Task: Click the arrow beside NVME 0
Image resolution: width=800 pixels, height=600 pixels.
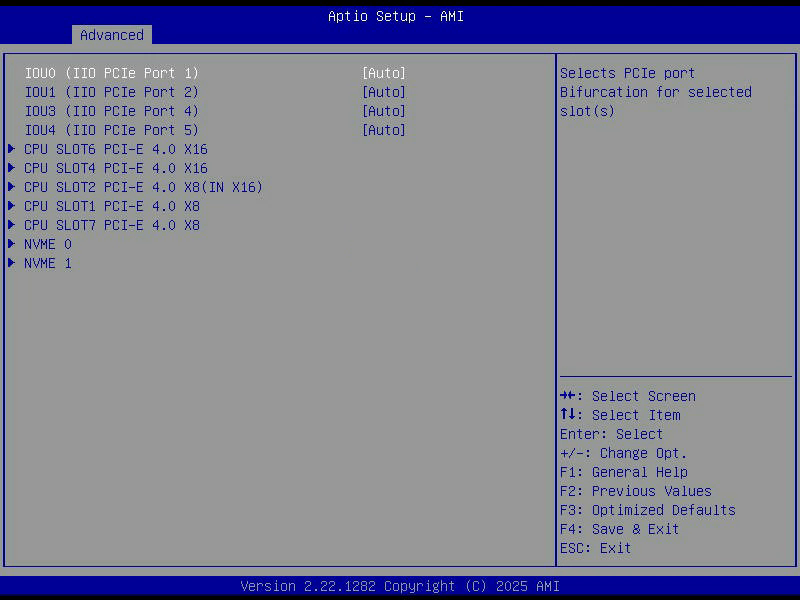Action: click(11, 244)
